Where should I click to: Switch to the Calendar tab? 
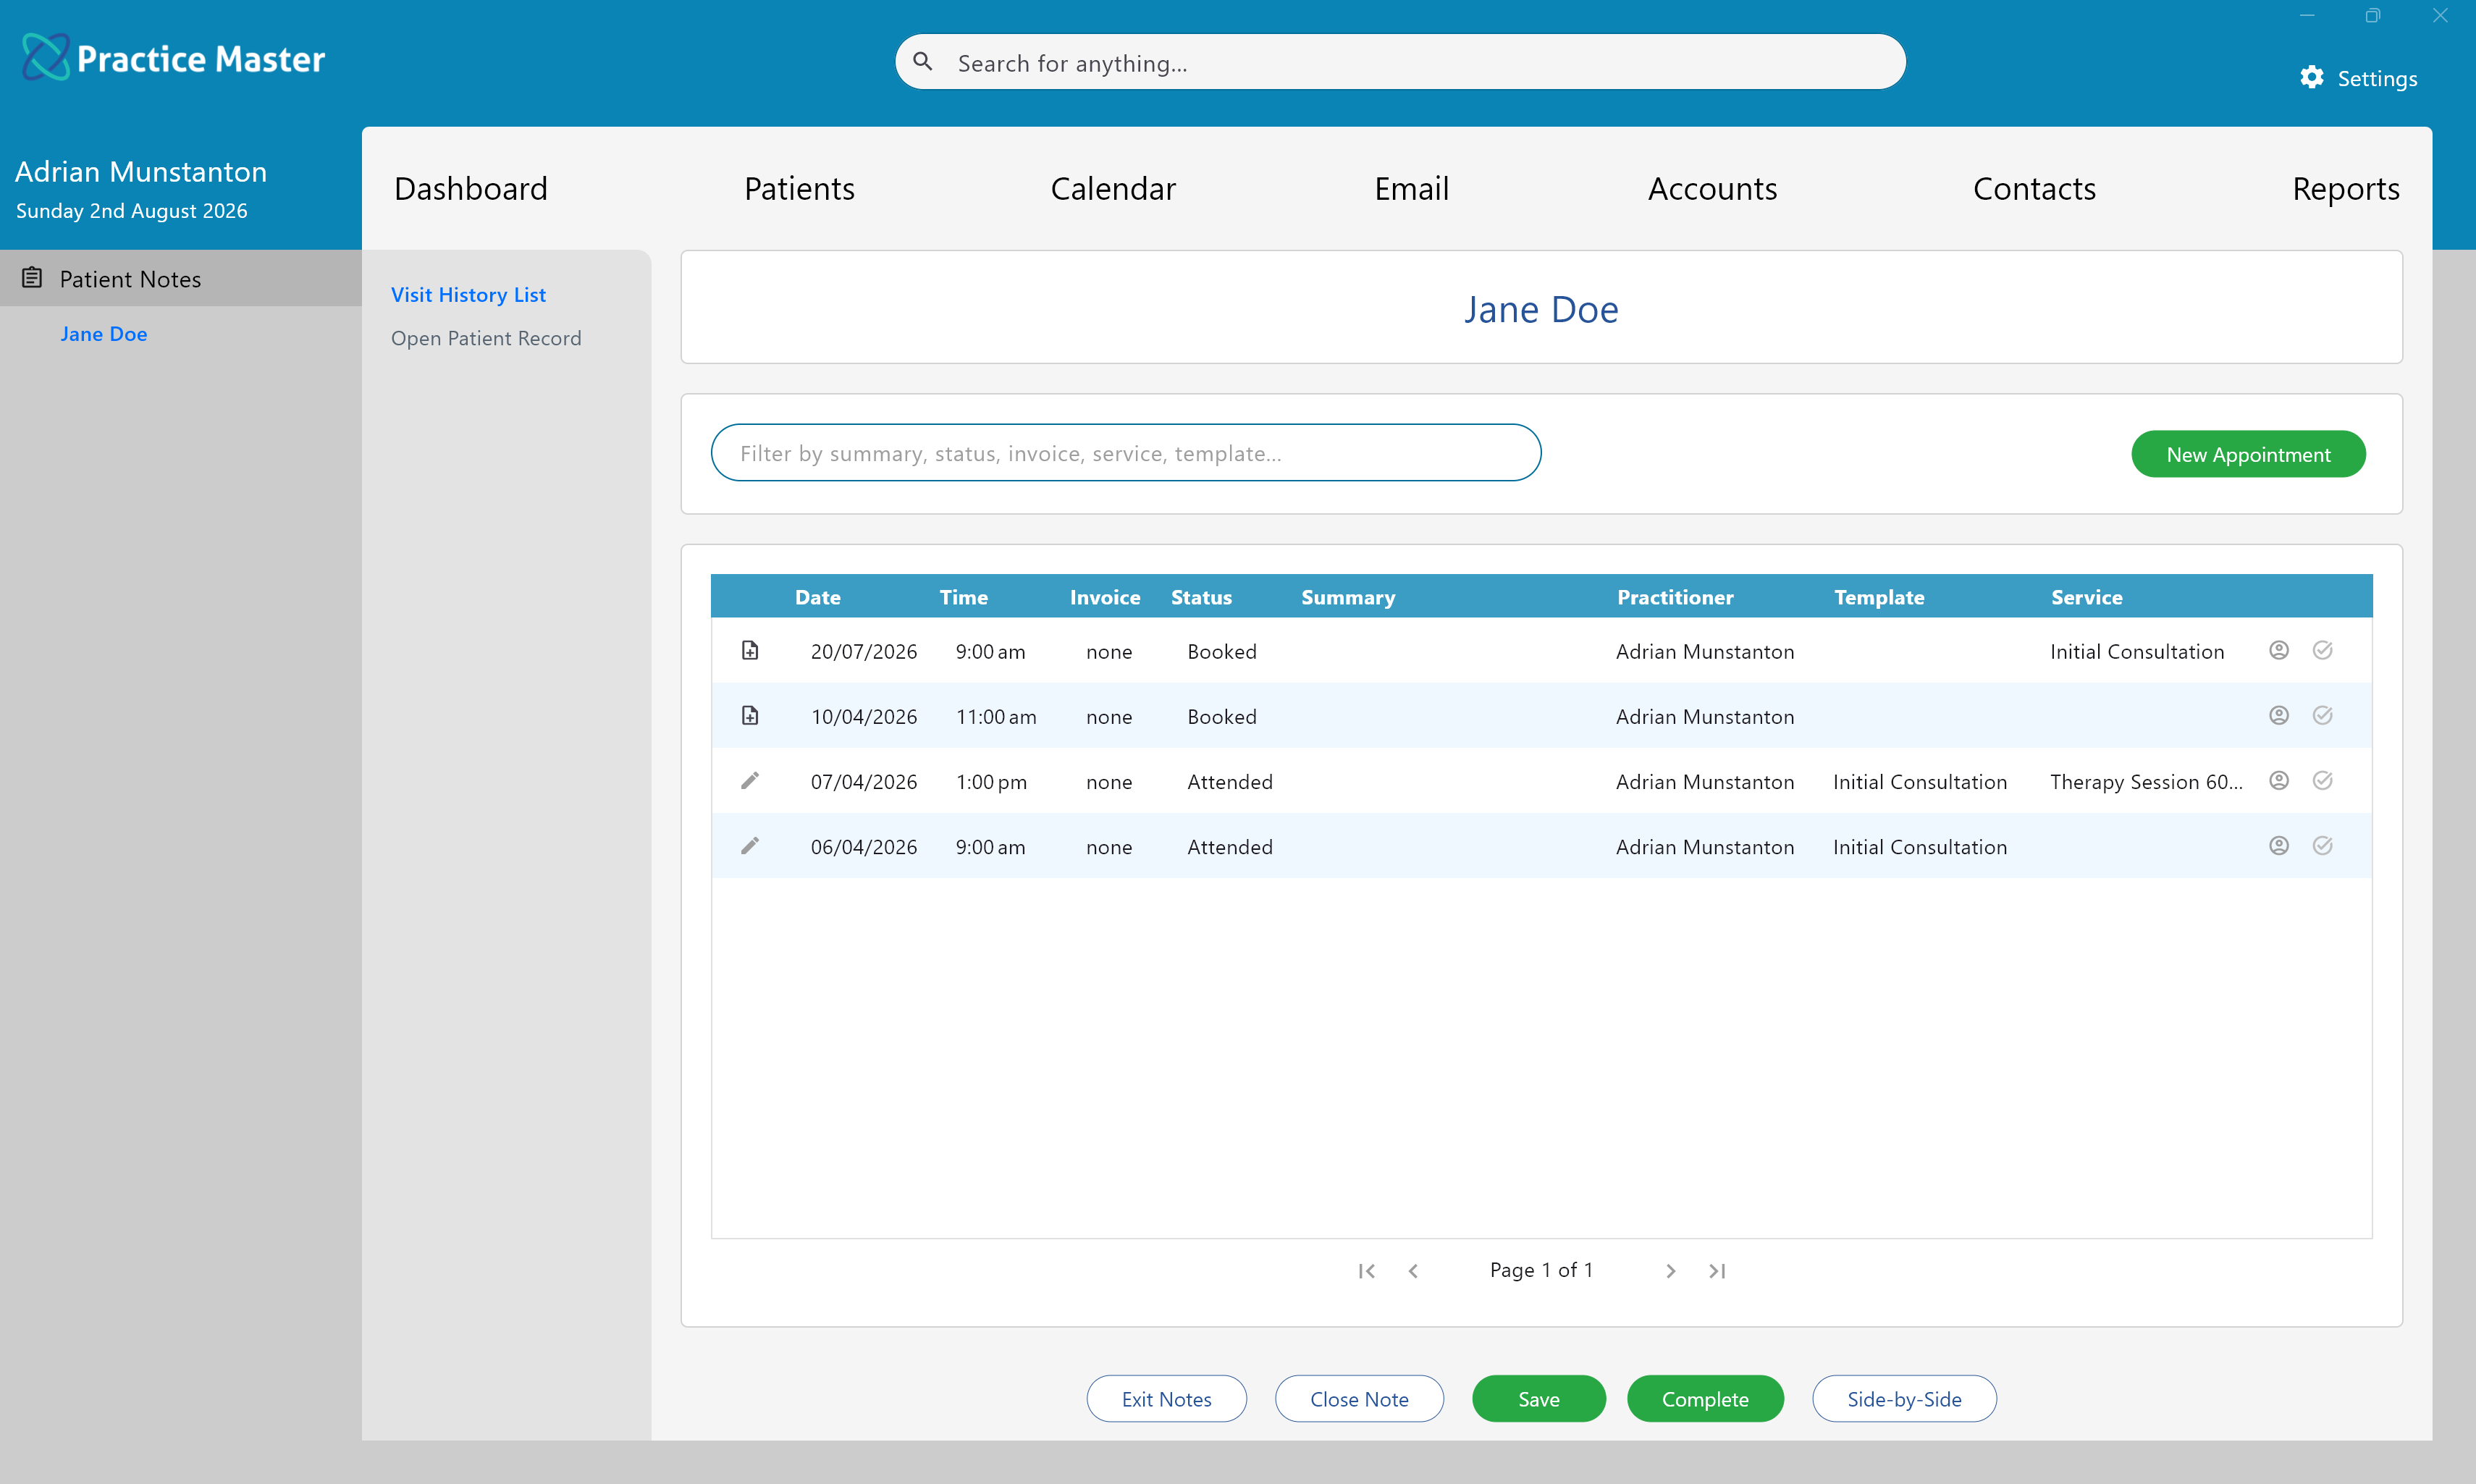pos(1113,188)
